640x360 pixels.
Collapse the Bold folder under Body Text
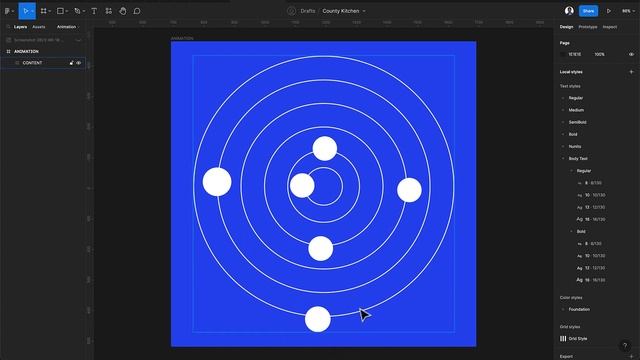pos(571,231)
